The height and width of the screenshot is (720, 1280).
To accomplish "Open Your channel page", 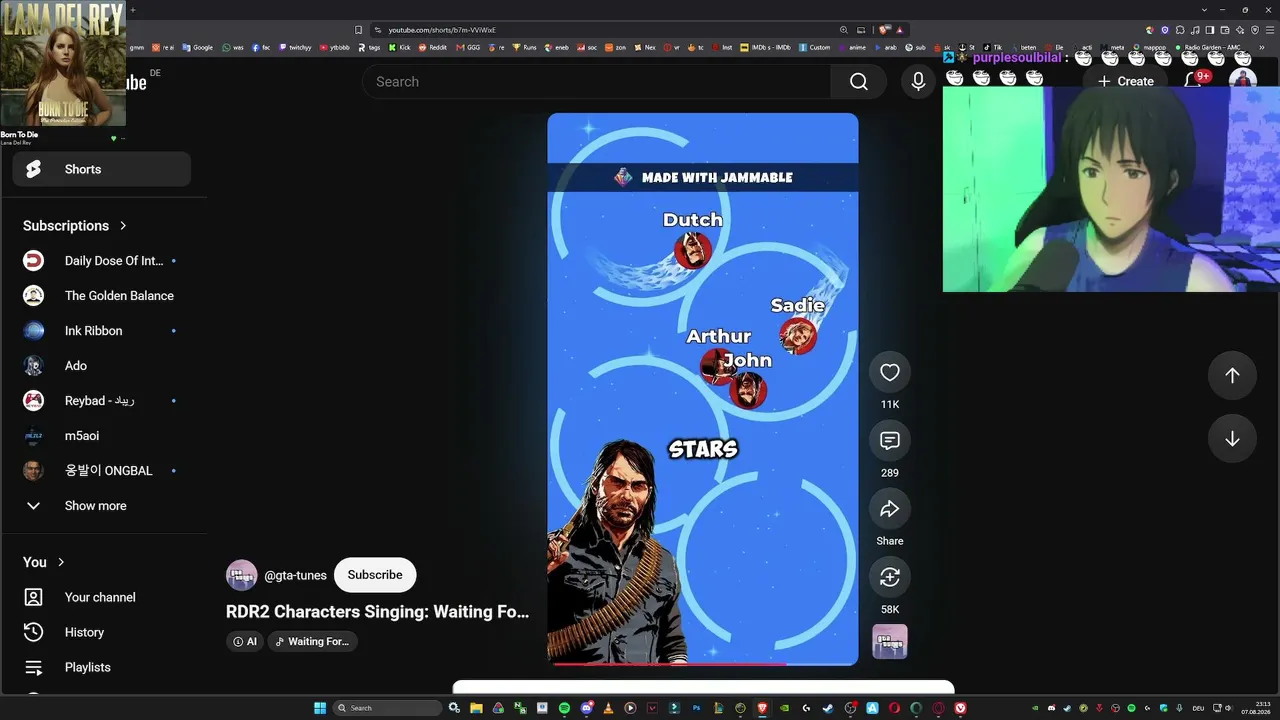I will coord(101,597).
